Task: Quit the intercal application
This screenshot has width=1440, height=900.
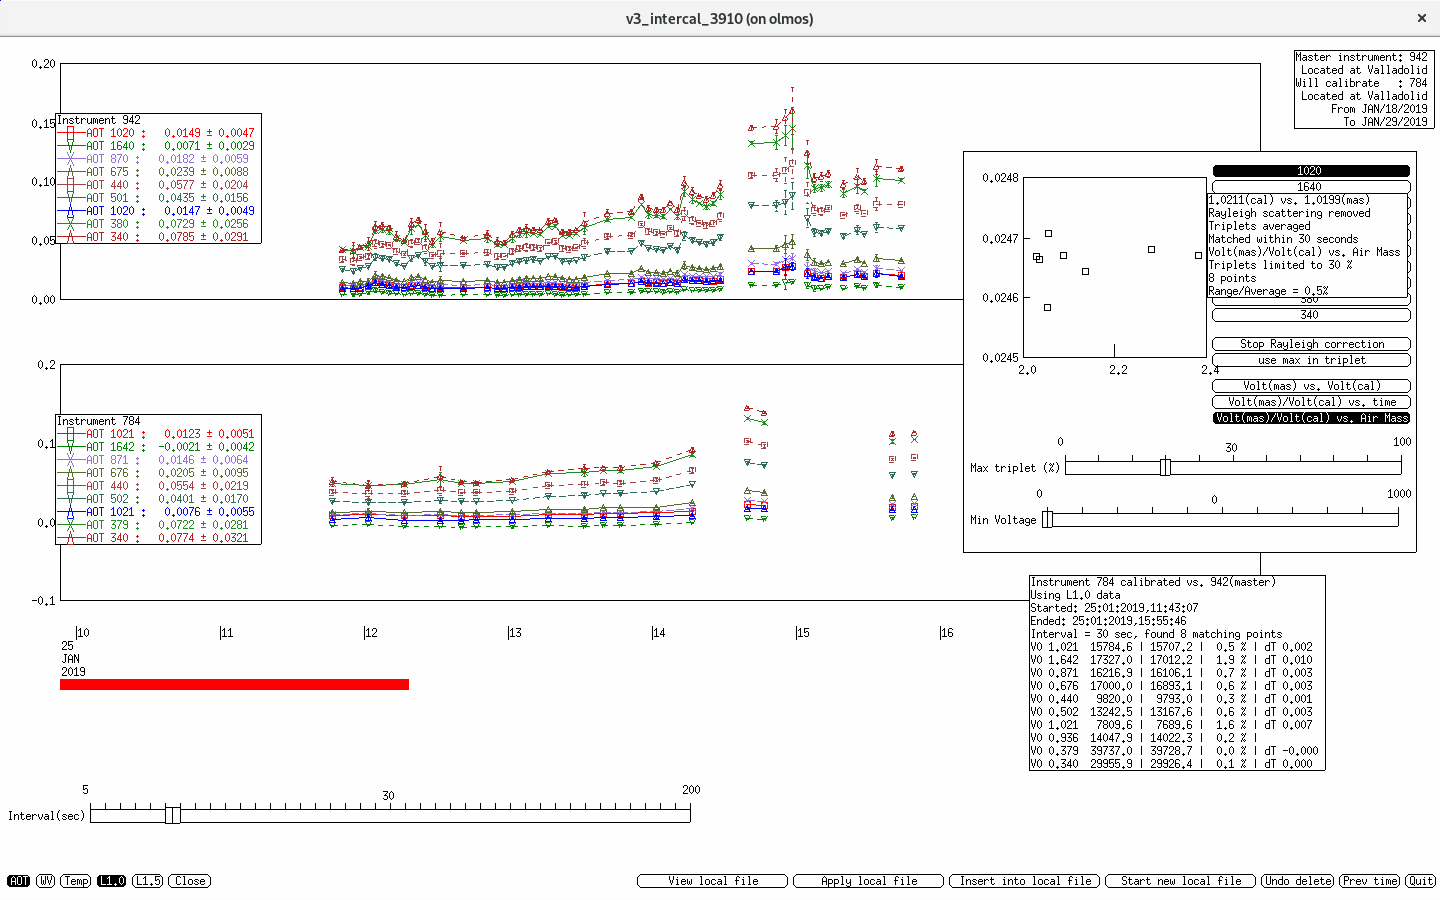Action: (x=1420, y=881)
